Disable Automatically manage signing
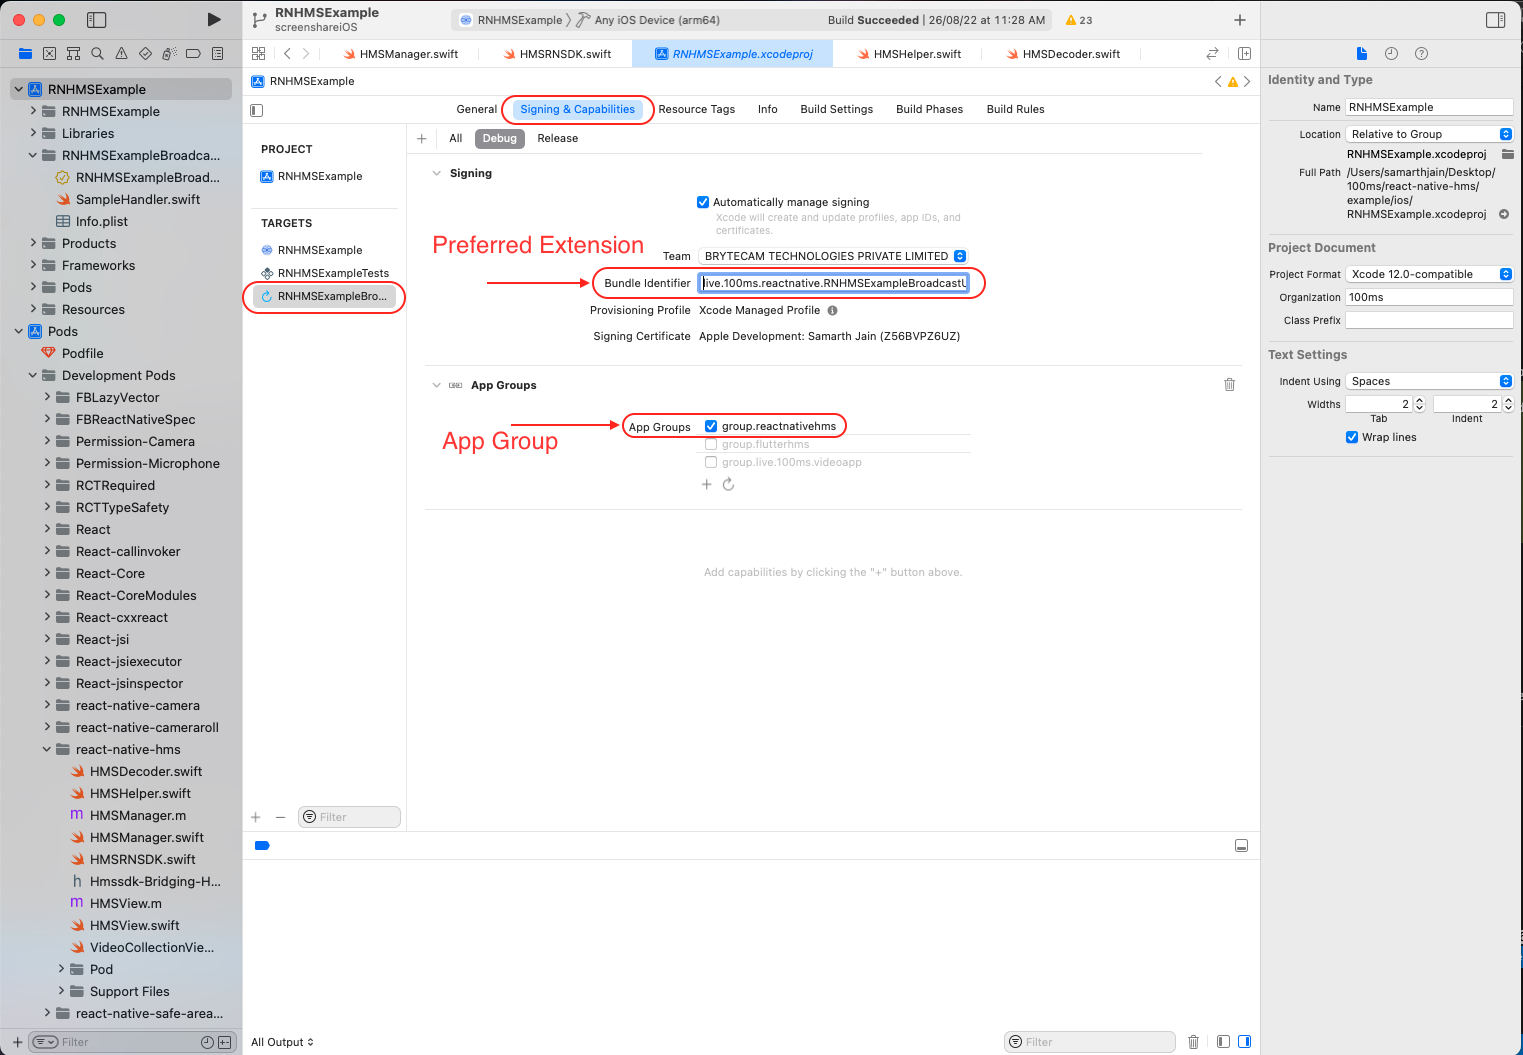This screenshot has width=1523, height=1055. coord(703,202)
